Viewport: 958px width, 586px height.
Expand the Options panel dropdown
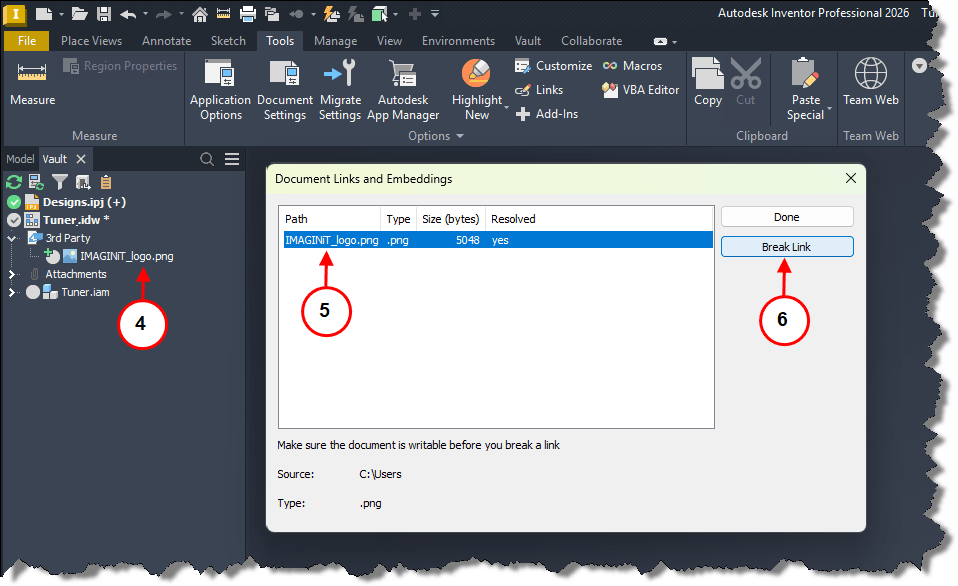coord(460,136)
